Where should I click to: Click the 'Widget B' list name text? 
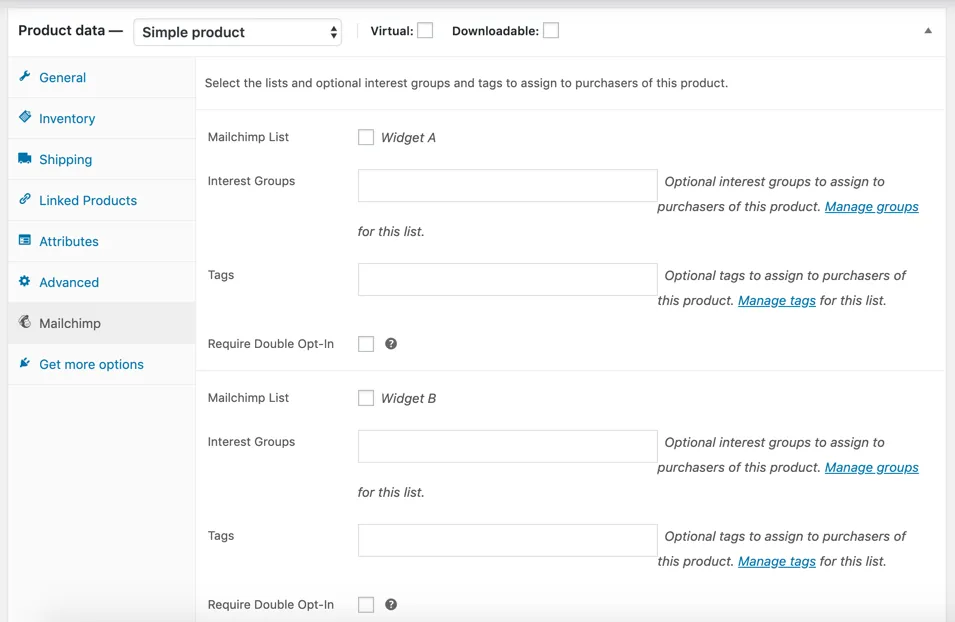pyautogui.click(x=408, y=398)
